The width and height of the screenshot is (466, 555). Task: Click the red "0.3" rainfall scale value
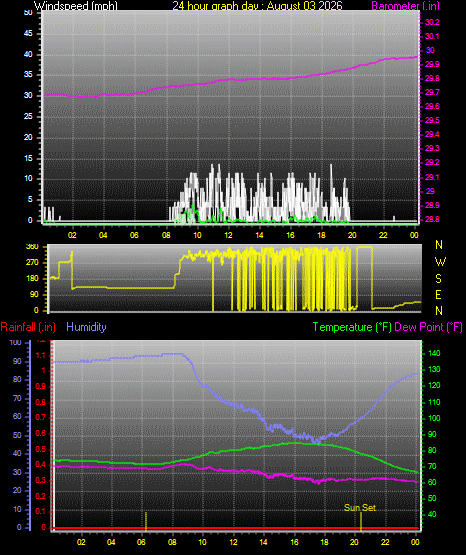pos(41,480)
